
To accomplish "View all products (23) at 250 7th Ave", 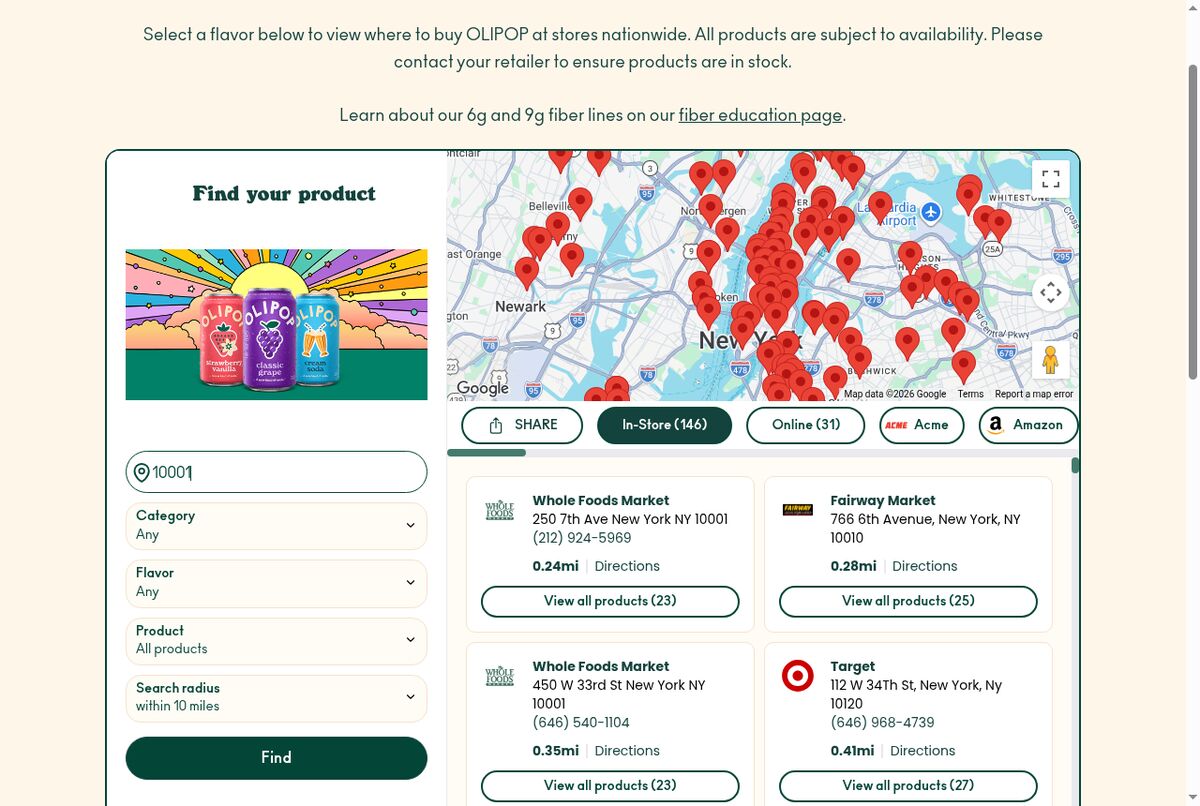I will [x=610, y=601].
